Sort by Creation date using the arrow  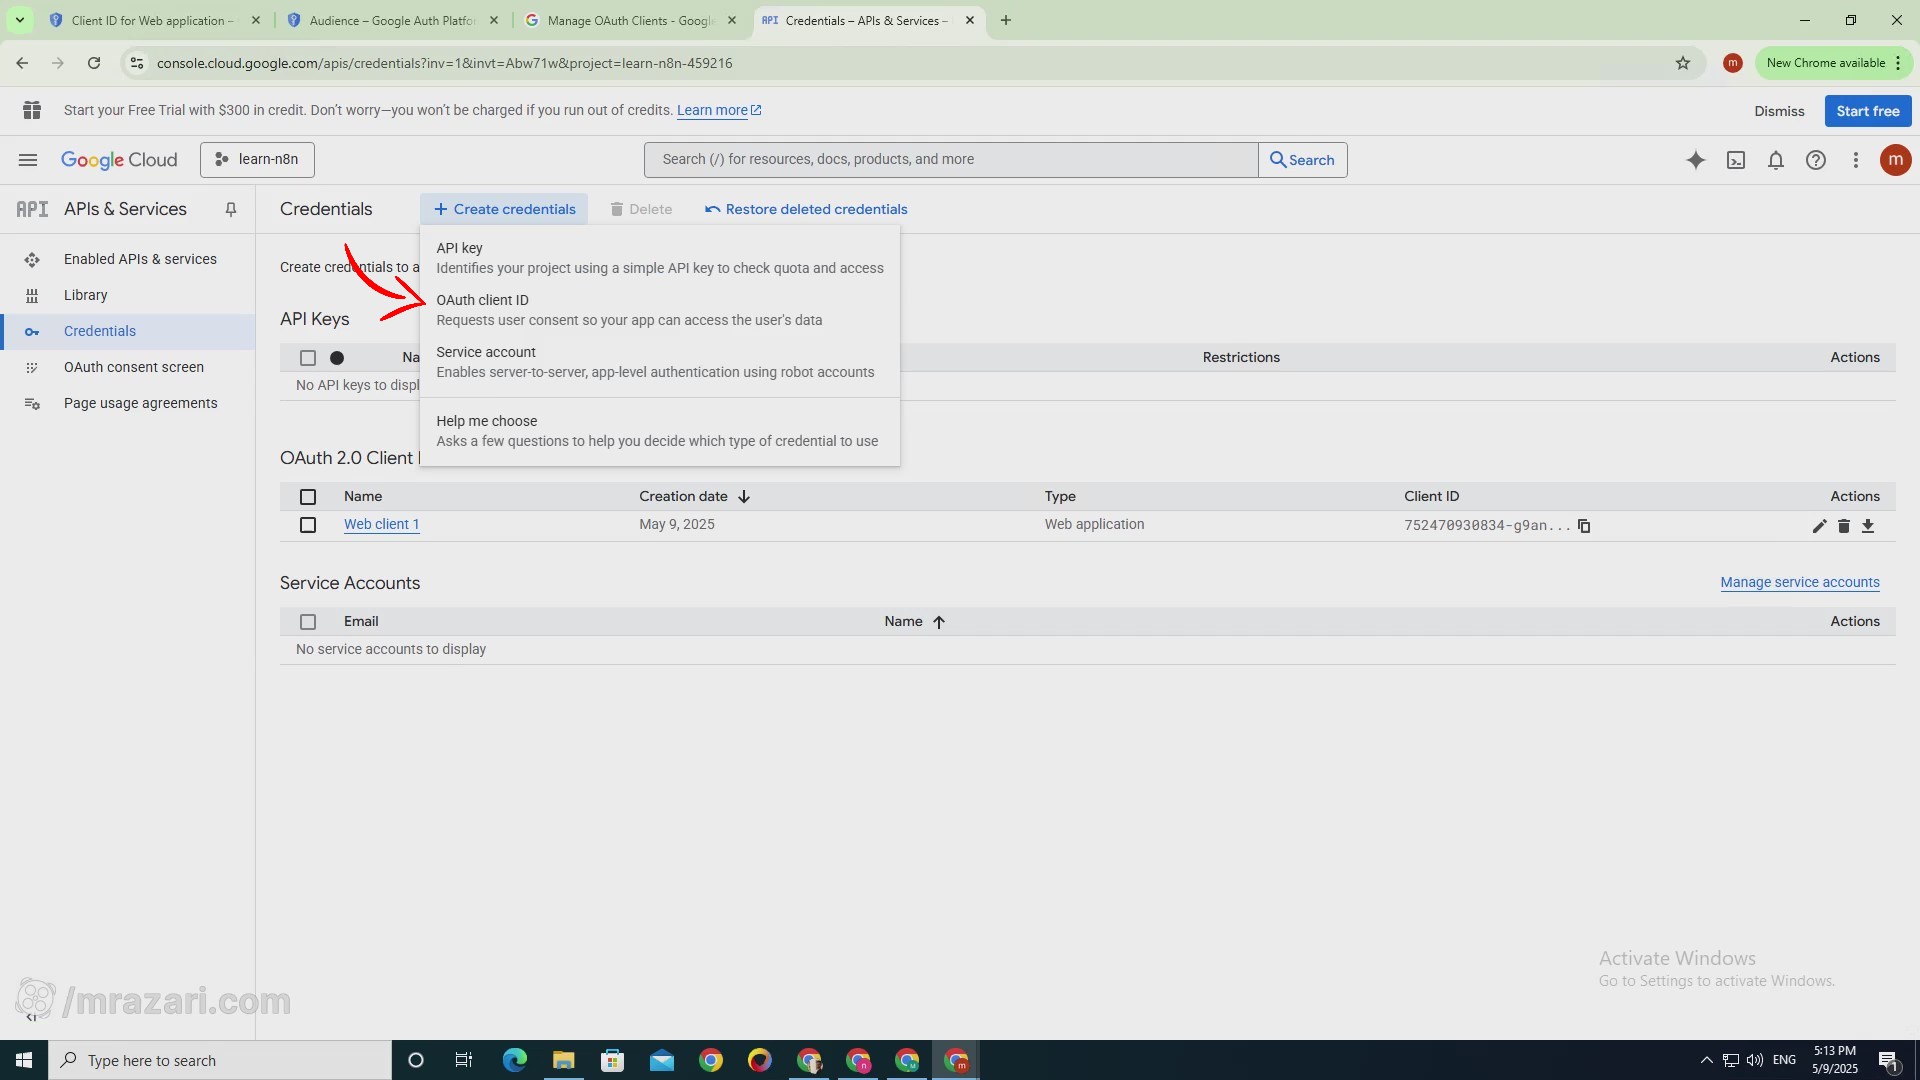pyautogui.click(x=744, y=496)
